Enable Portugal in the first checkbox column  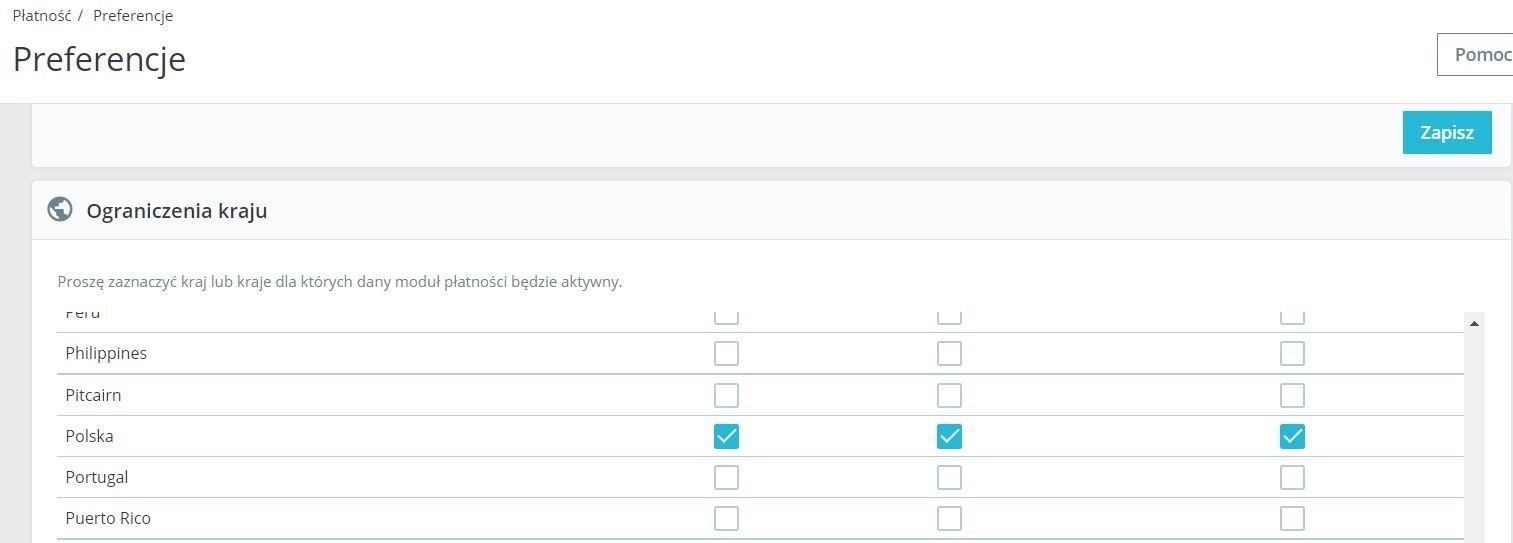[x=727, y=477]
